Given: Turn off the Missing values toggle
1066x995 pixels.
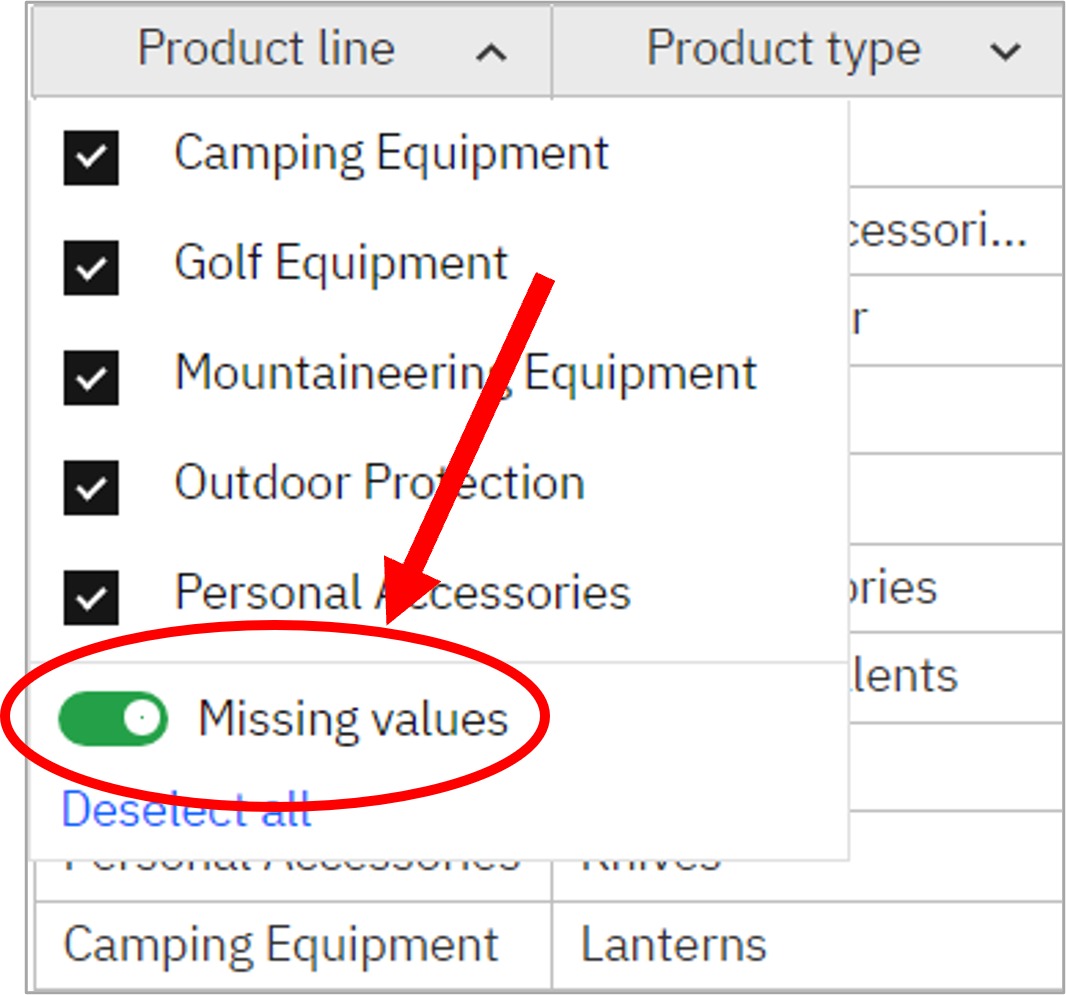Looking at the screenshot, I should (x=113, y=718).
